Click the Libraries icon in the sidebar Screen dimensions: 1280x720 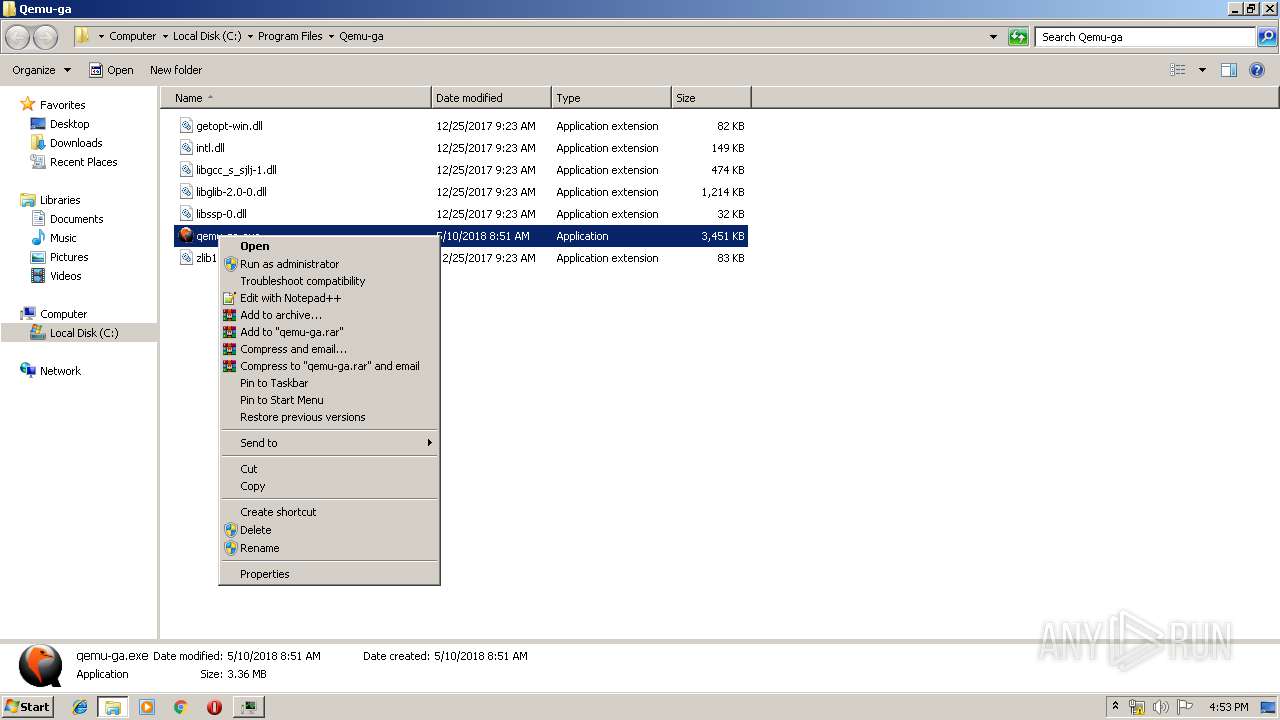(x=28, y=200)
